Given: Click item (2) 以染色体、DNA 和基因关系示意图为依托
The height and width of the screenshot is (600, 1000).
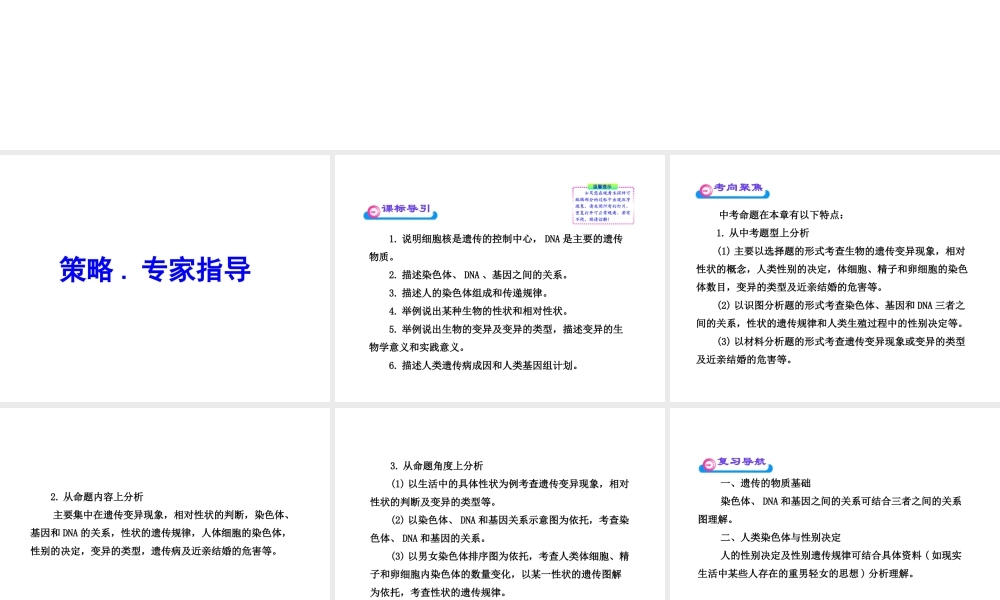Looking at the screenshot, I should 500,529.
